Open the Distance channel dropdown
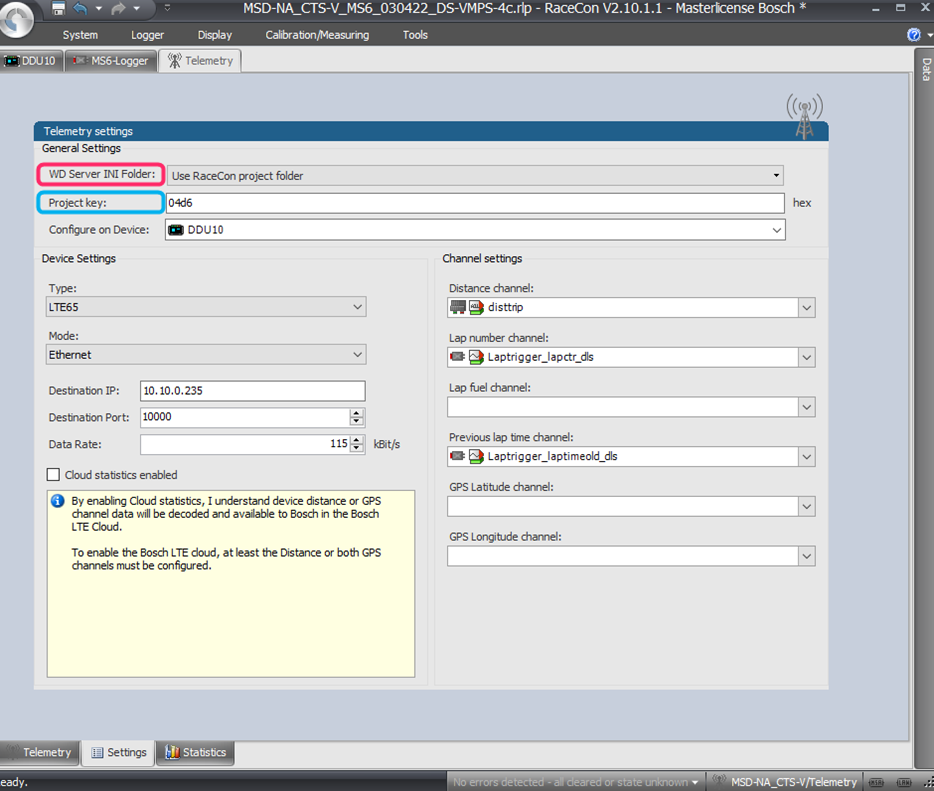Screen dimensions: 934x791 (x=807, y=308)
